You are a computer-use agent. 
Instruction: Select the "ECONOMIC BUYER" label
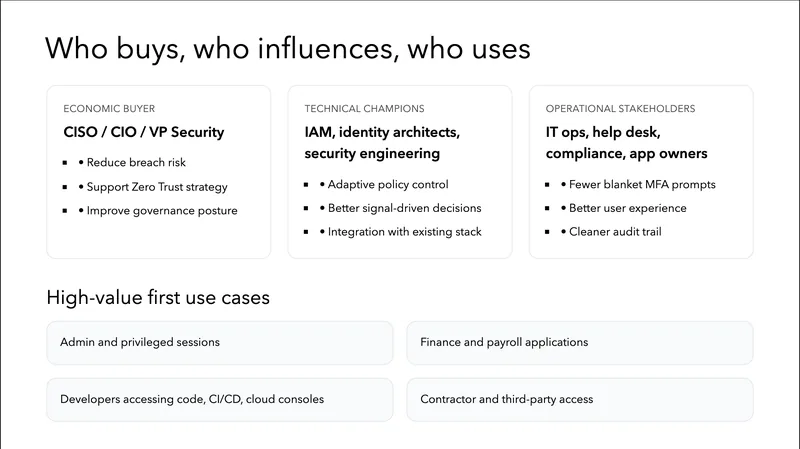pos(109,108)
